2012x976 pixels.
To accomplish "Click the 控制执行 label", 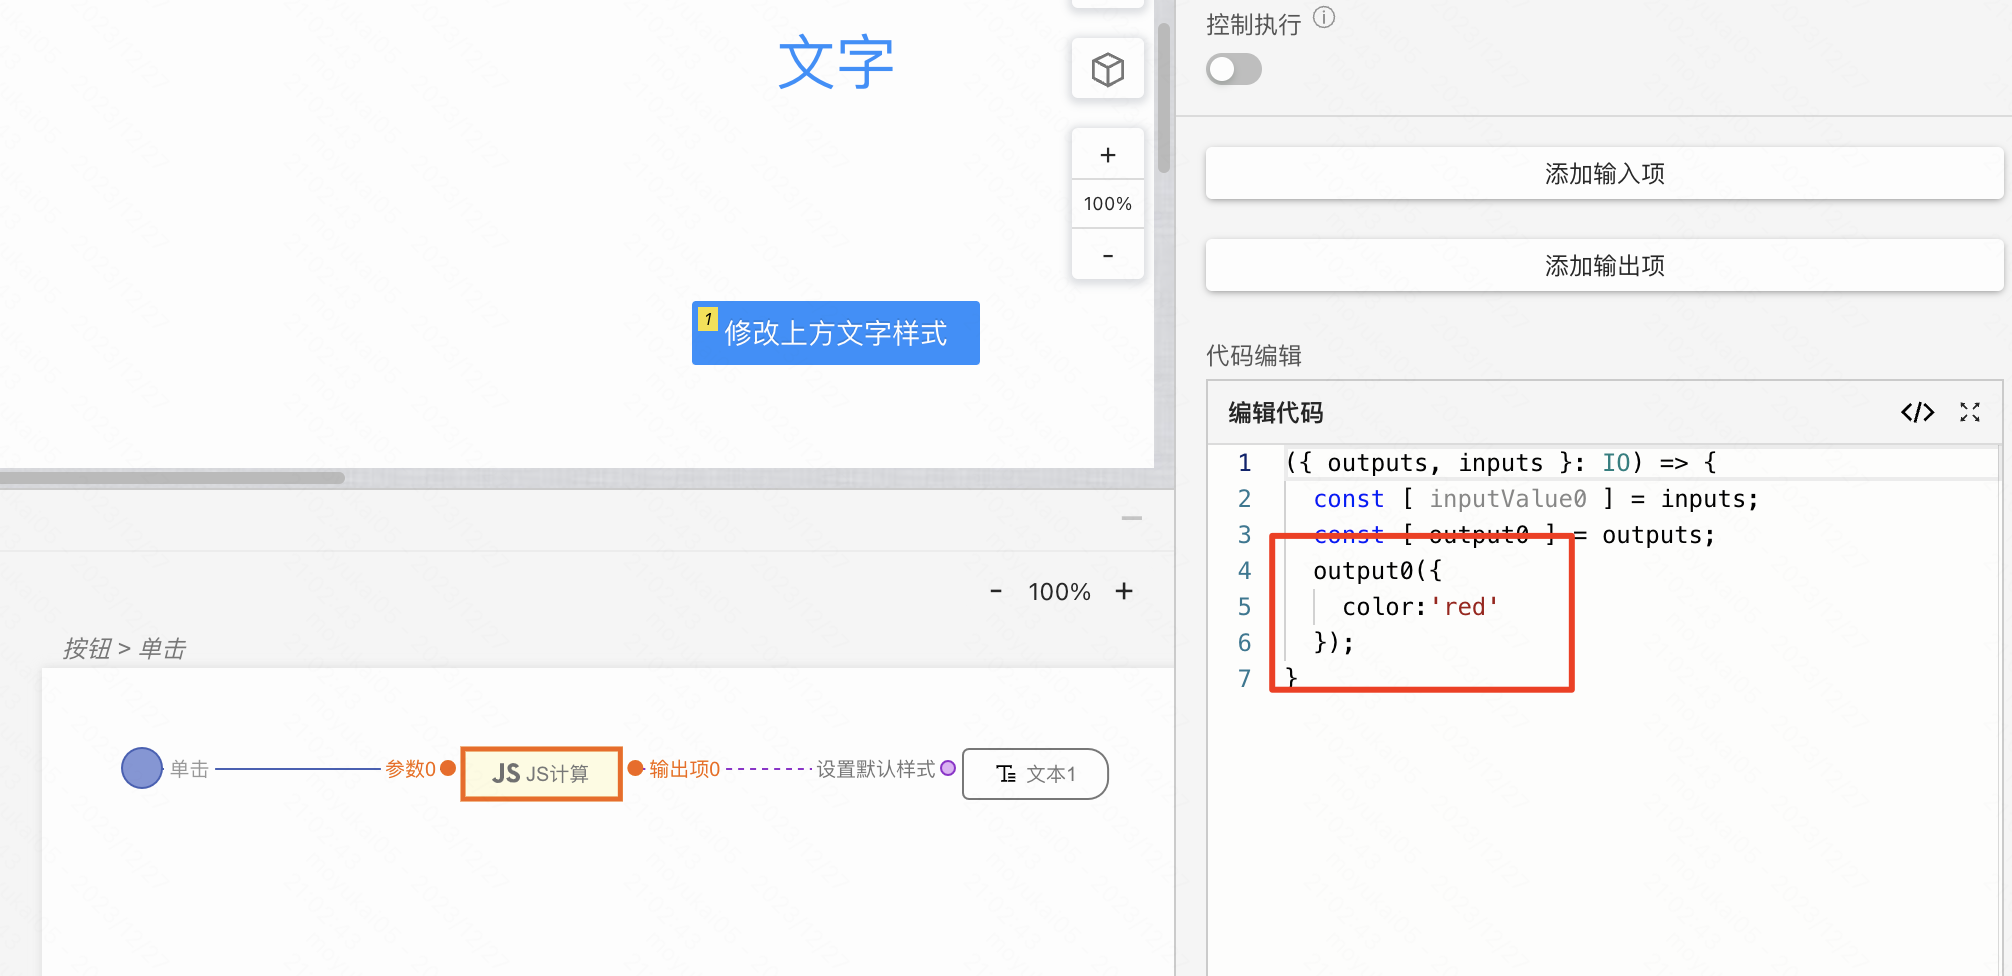I will (1254, 24).
